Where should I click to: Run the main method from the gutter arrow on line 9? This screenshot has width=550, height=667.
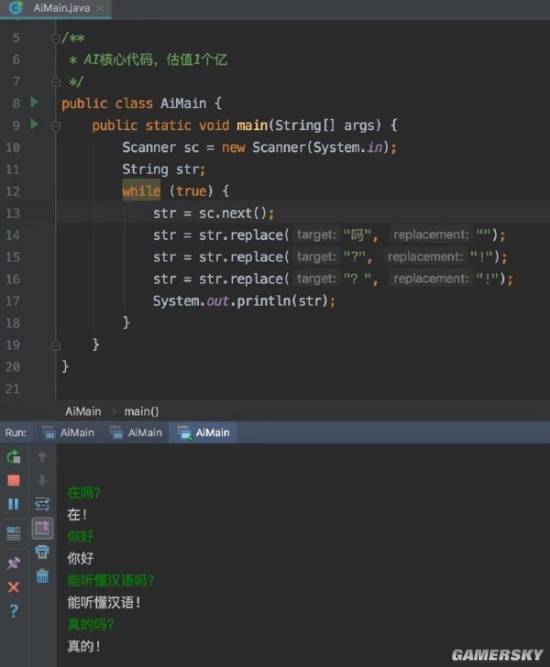click(x=34, y=124)
